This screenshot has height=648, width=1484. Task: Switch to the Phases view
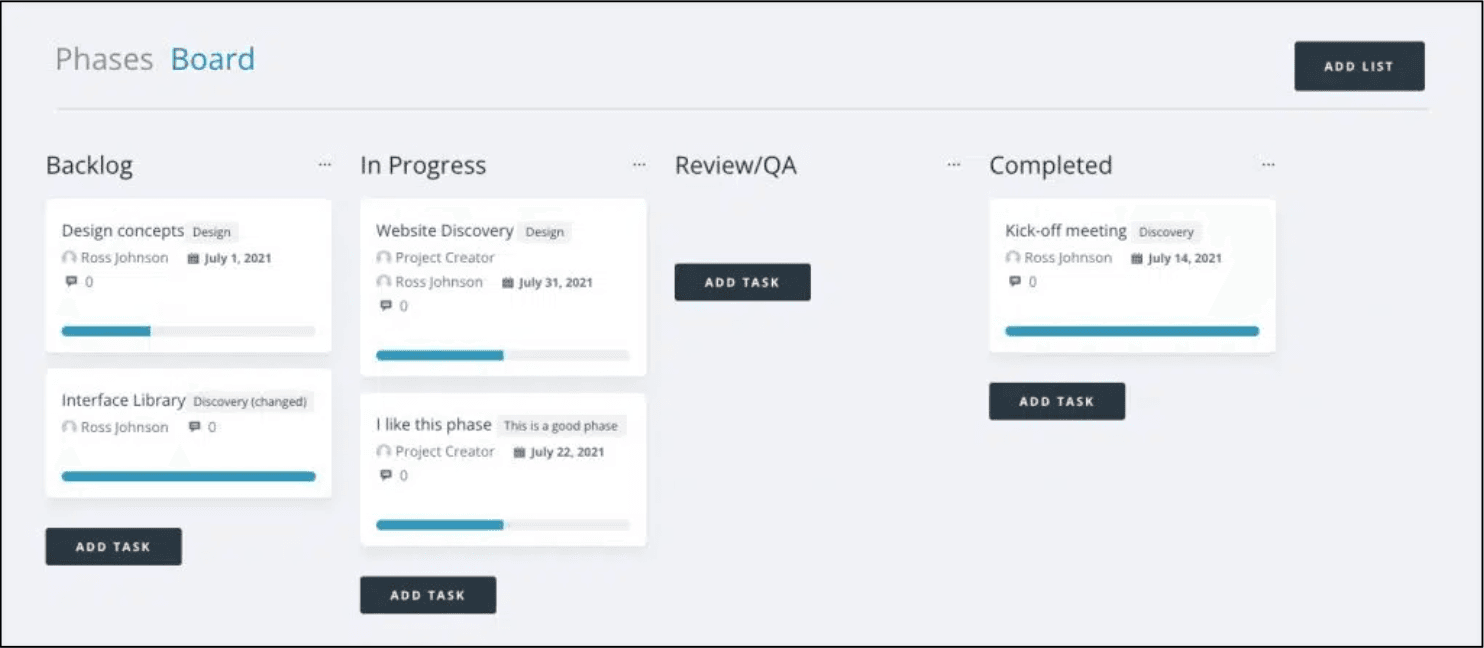pos(104,59)
